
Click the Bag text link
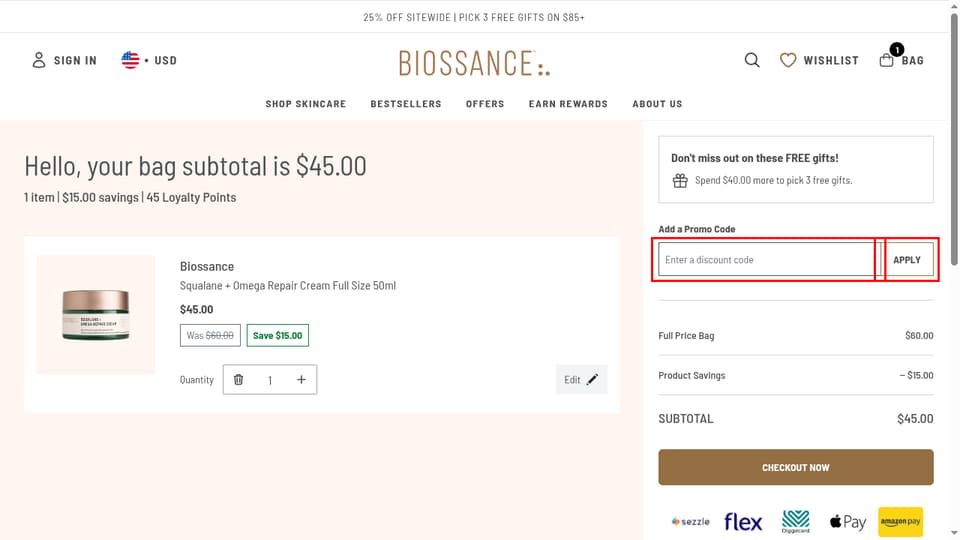(x=912, y=60)
